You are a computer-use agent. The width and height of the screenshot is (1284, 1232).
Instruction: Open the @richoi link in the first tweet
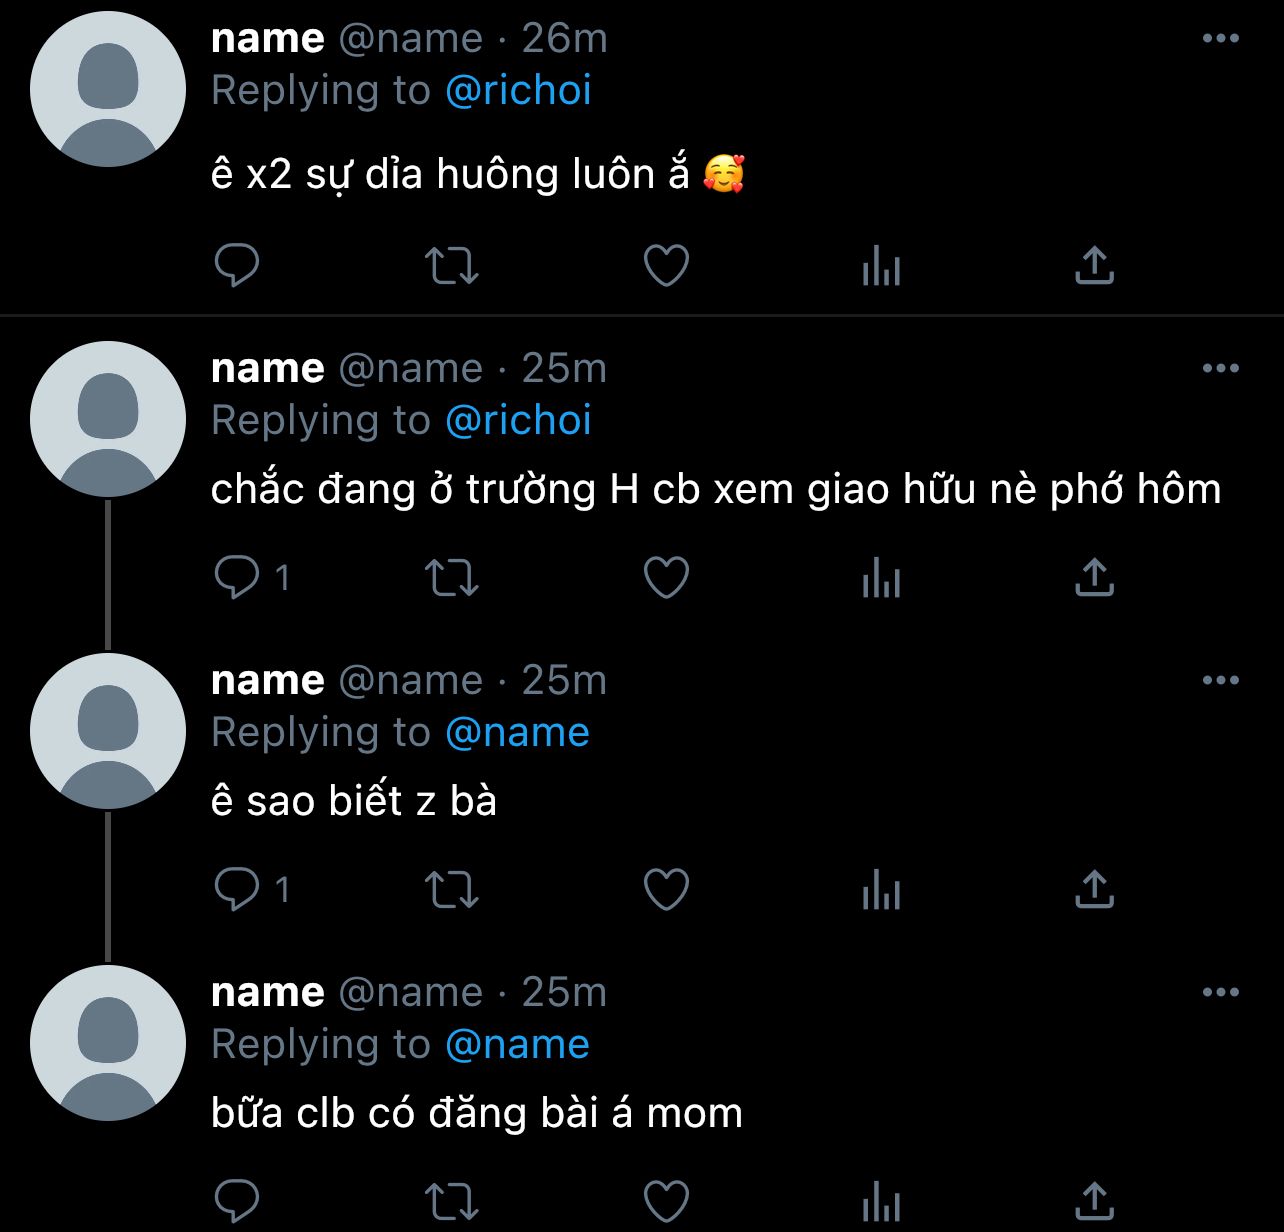[518, 91]
